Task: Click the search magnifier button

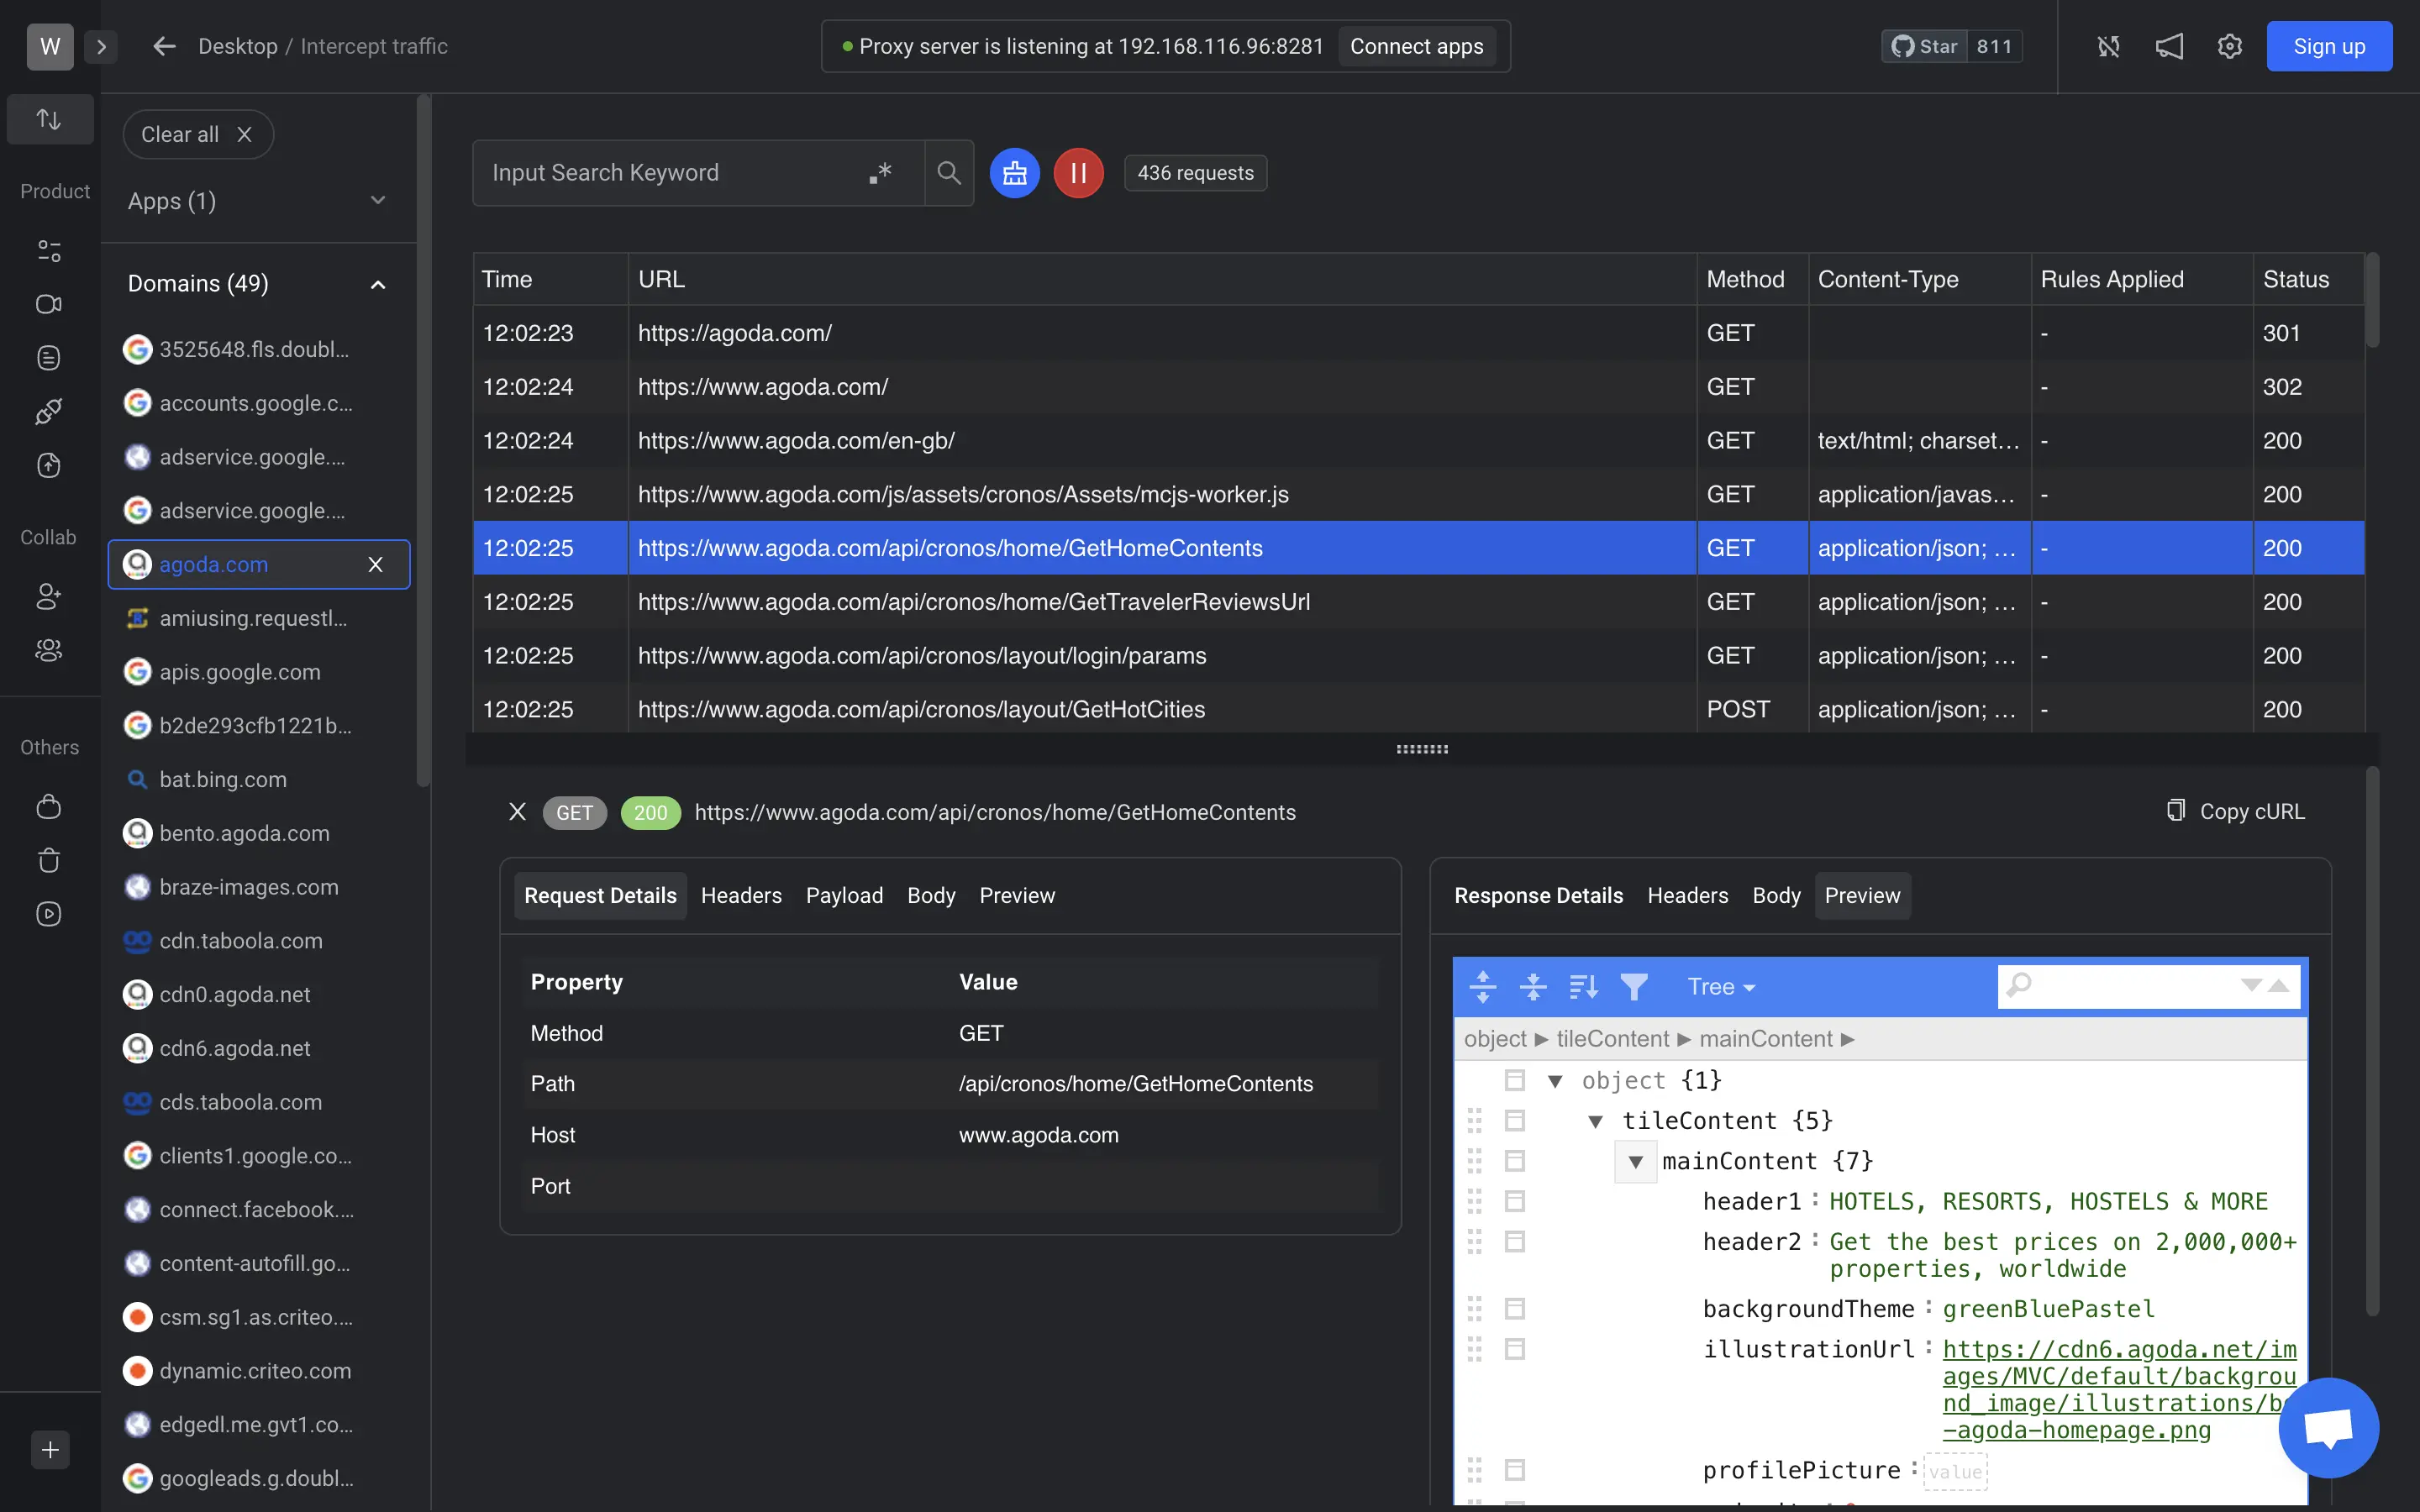Action: [x=949, y=173]
